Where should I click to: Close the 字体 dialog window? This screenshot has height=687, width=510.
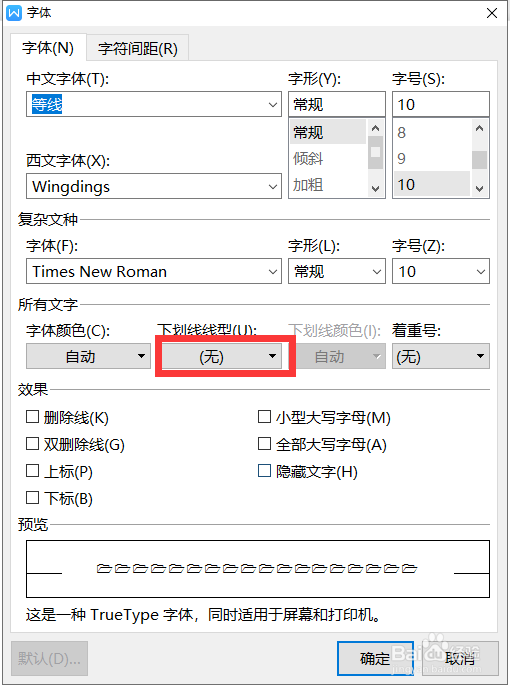pyautogui.click(x=492, y=13)
